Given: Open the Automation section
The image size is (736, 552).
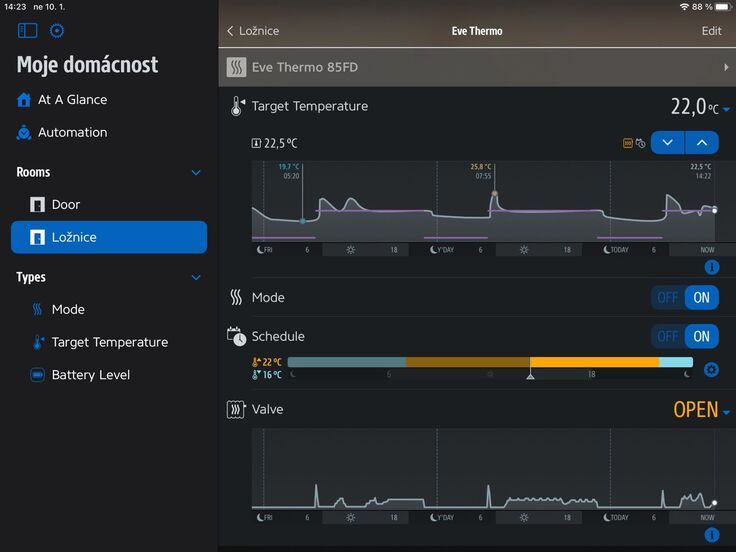Looking at the screenshot, I should (72, 132).
